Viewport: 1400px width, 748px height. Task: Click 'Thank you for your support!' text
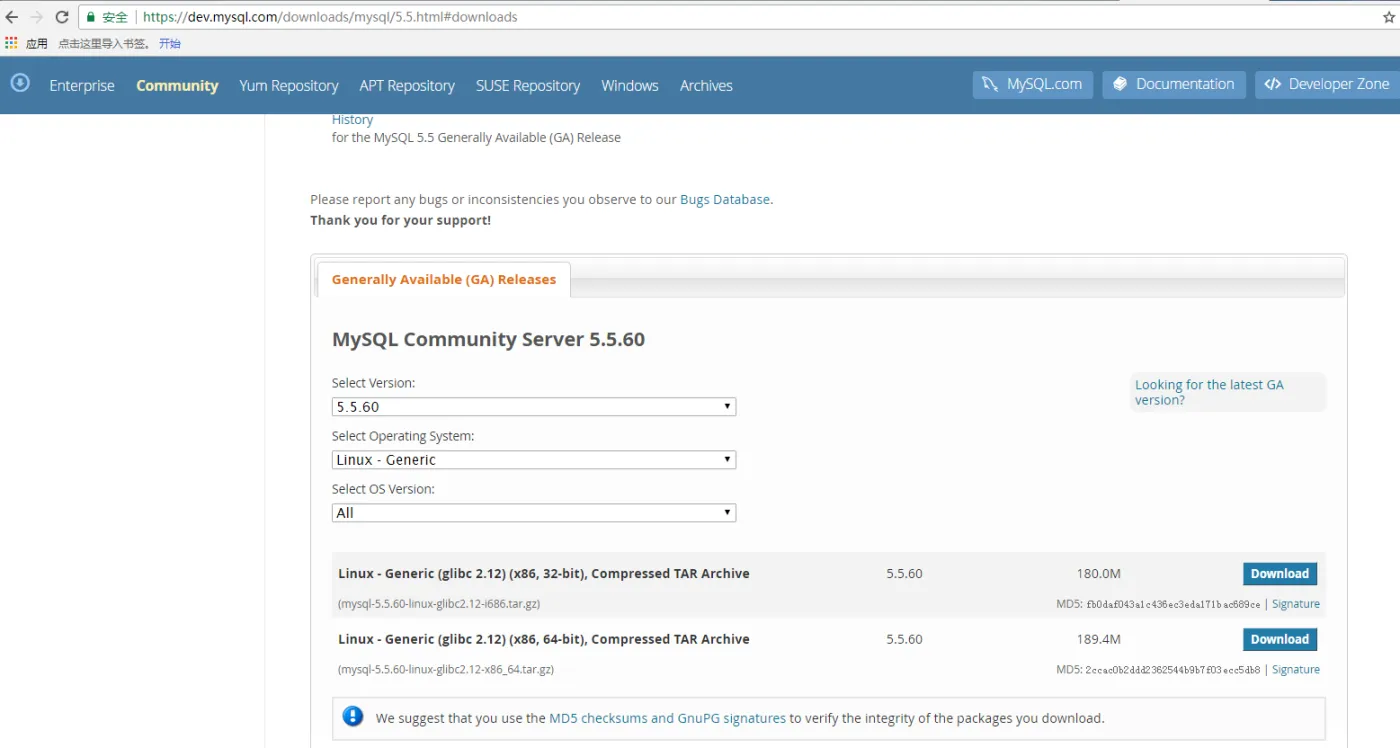coord(400,220)
